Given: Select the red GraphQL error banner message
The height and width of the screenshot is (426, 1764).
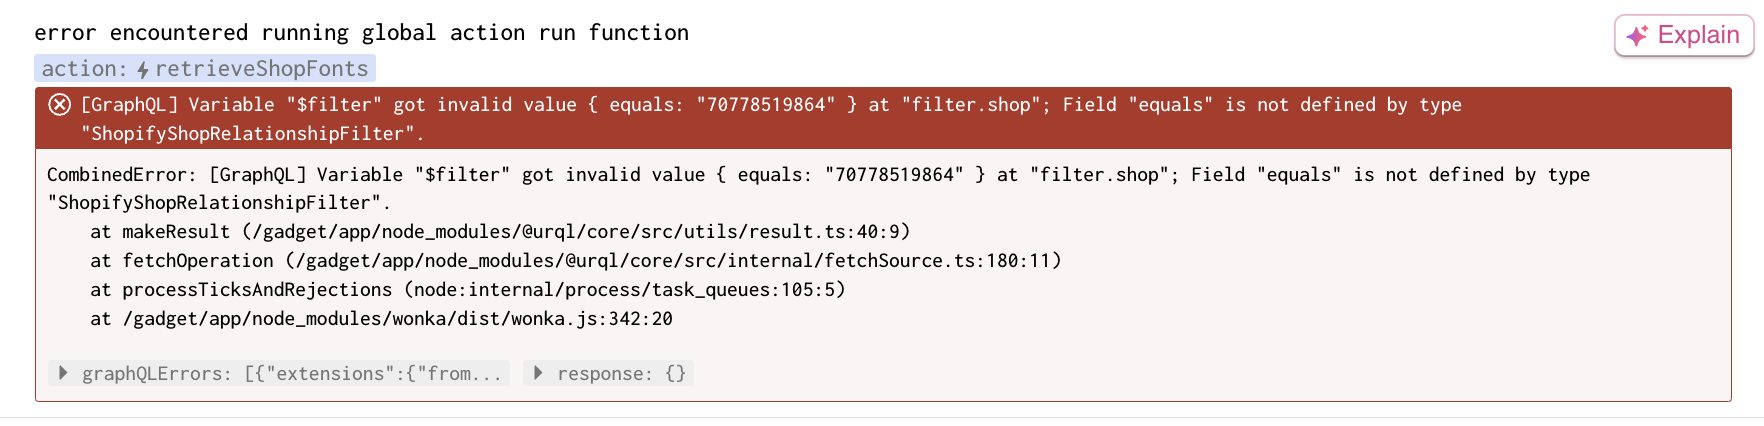Looking at the screenshot, I should [770, 105].
